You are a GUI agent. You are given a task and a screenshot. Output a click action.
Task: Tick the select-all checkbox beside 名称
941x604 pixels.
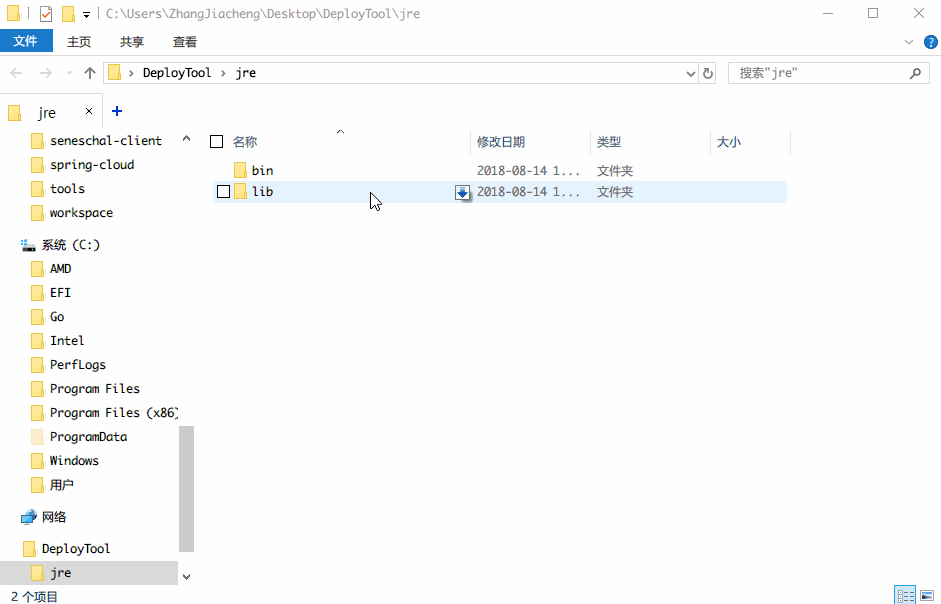point(217,142)
